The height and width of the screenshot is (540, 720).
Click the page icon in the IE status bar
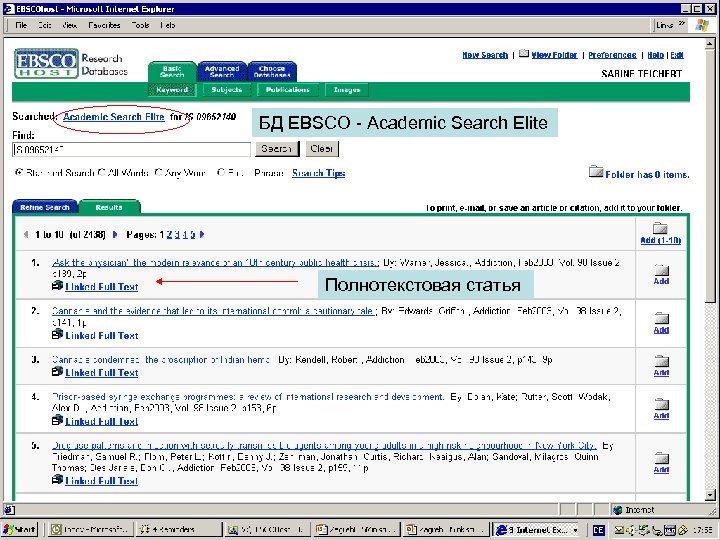point(9,509)
